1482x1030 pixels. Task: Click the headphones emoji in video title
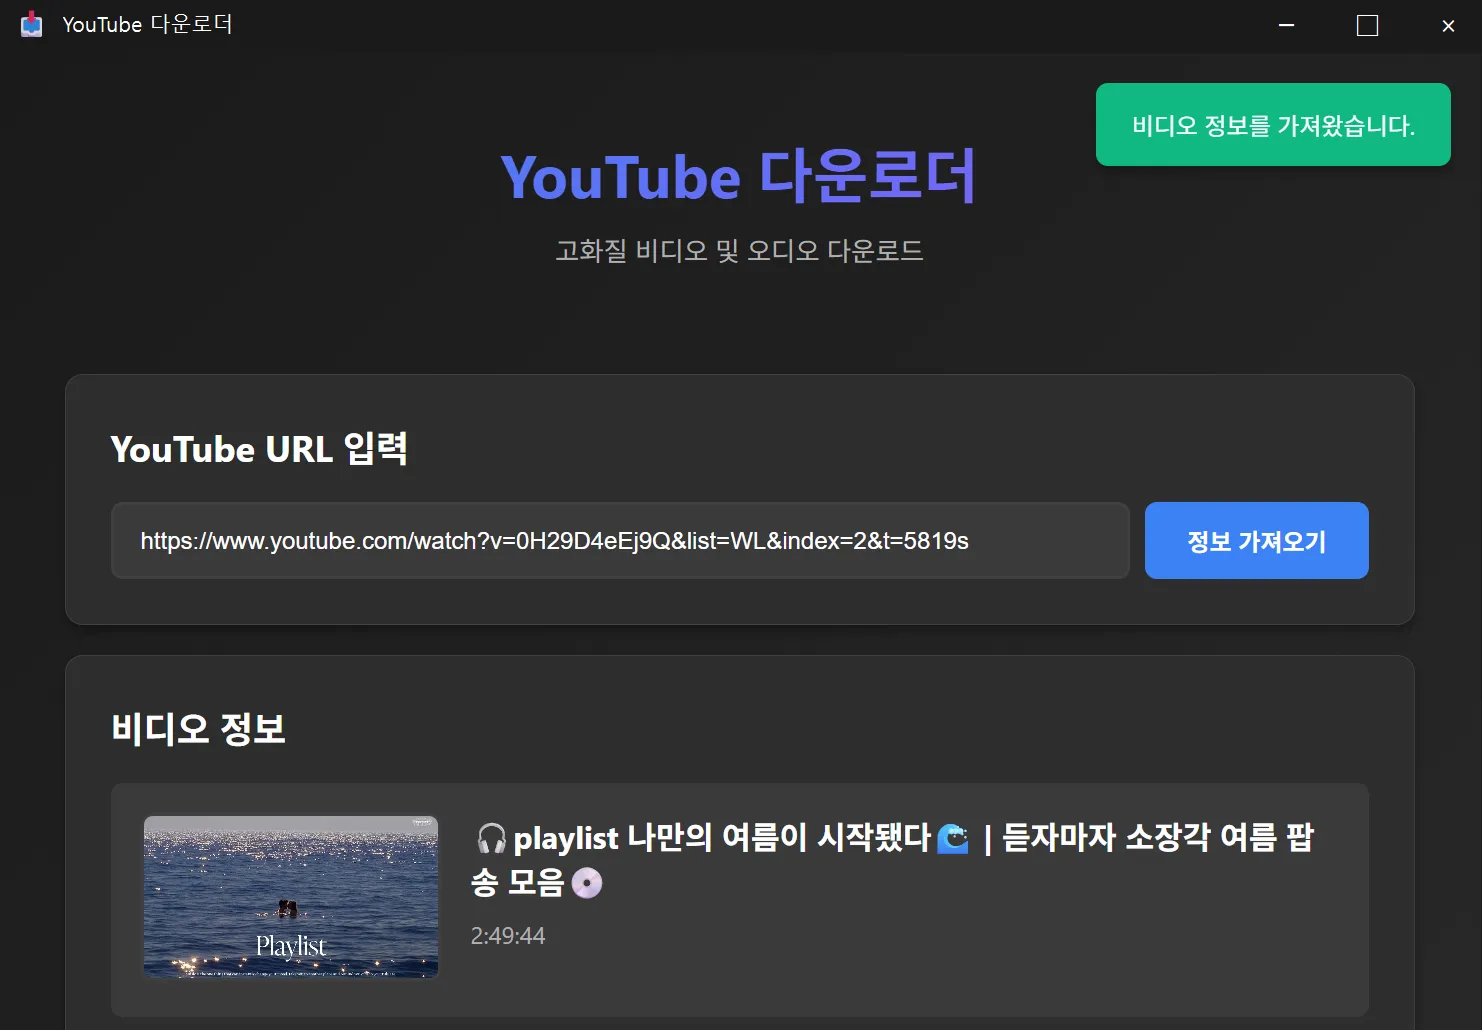[x=491, y=838]
